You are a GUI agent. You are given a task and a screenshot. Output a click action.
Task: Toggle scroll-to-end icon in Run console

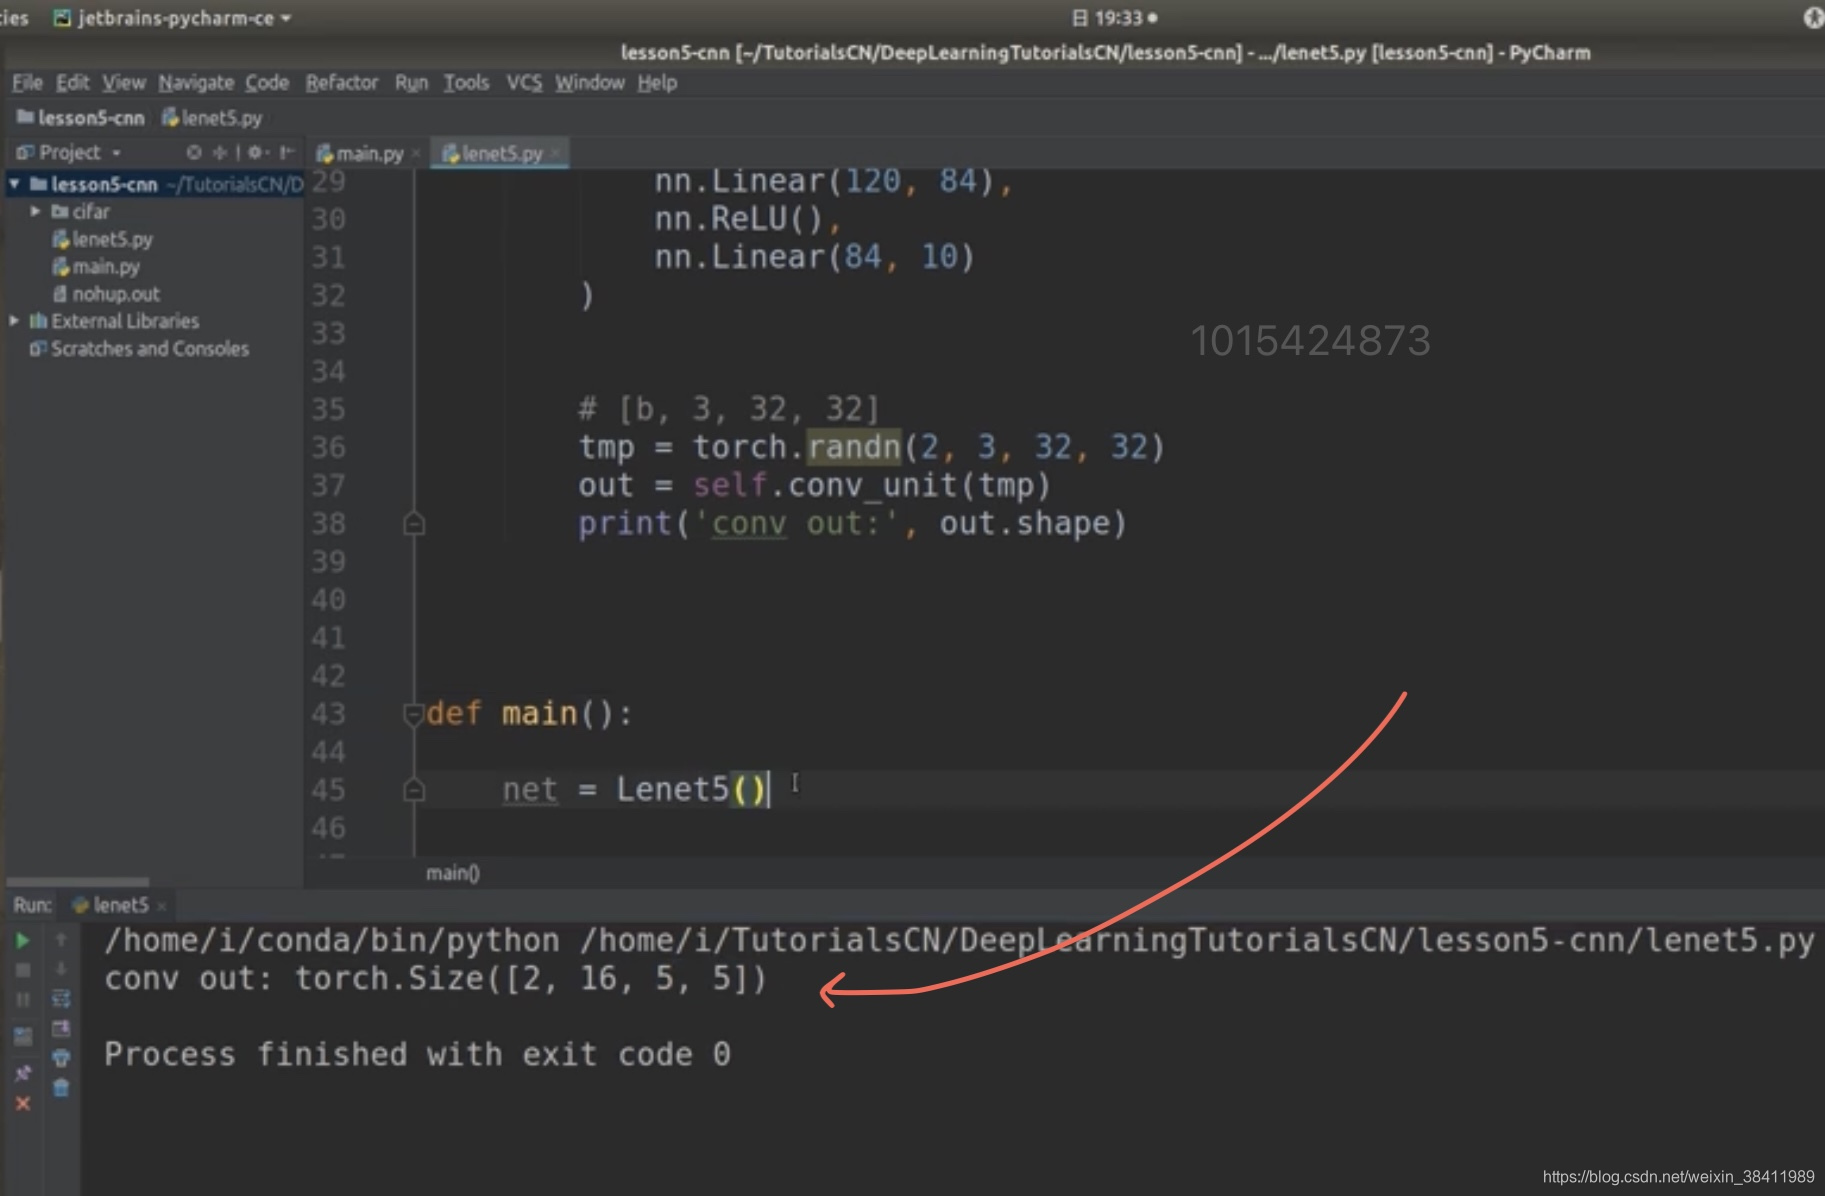pyautogui.click(x=61, y=1028)
